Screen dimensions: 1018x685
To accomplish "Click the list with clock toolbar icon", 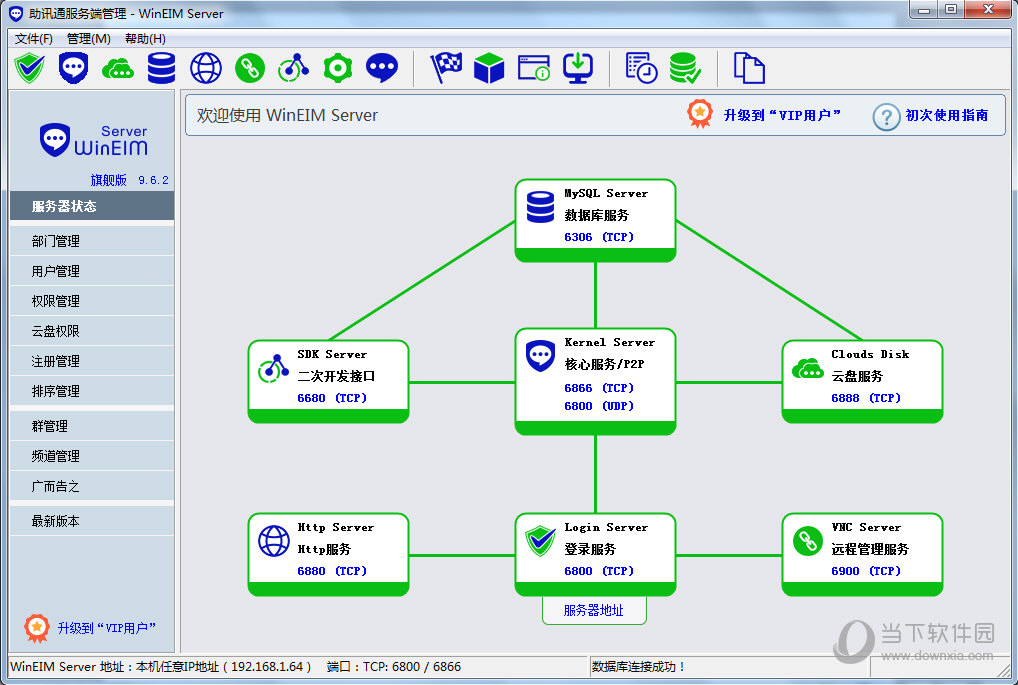I will (641, 68).
